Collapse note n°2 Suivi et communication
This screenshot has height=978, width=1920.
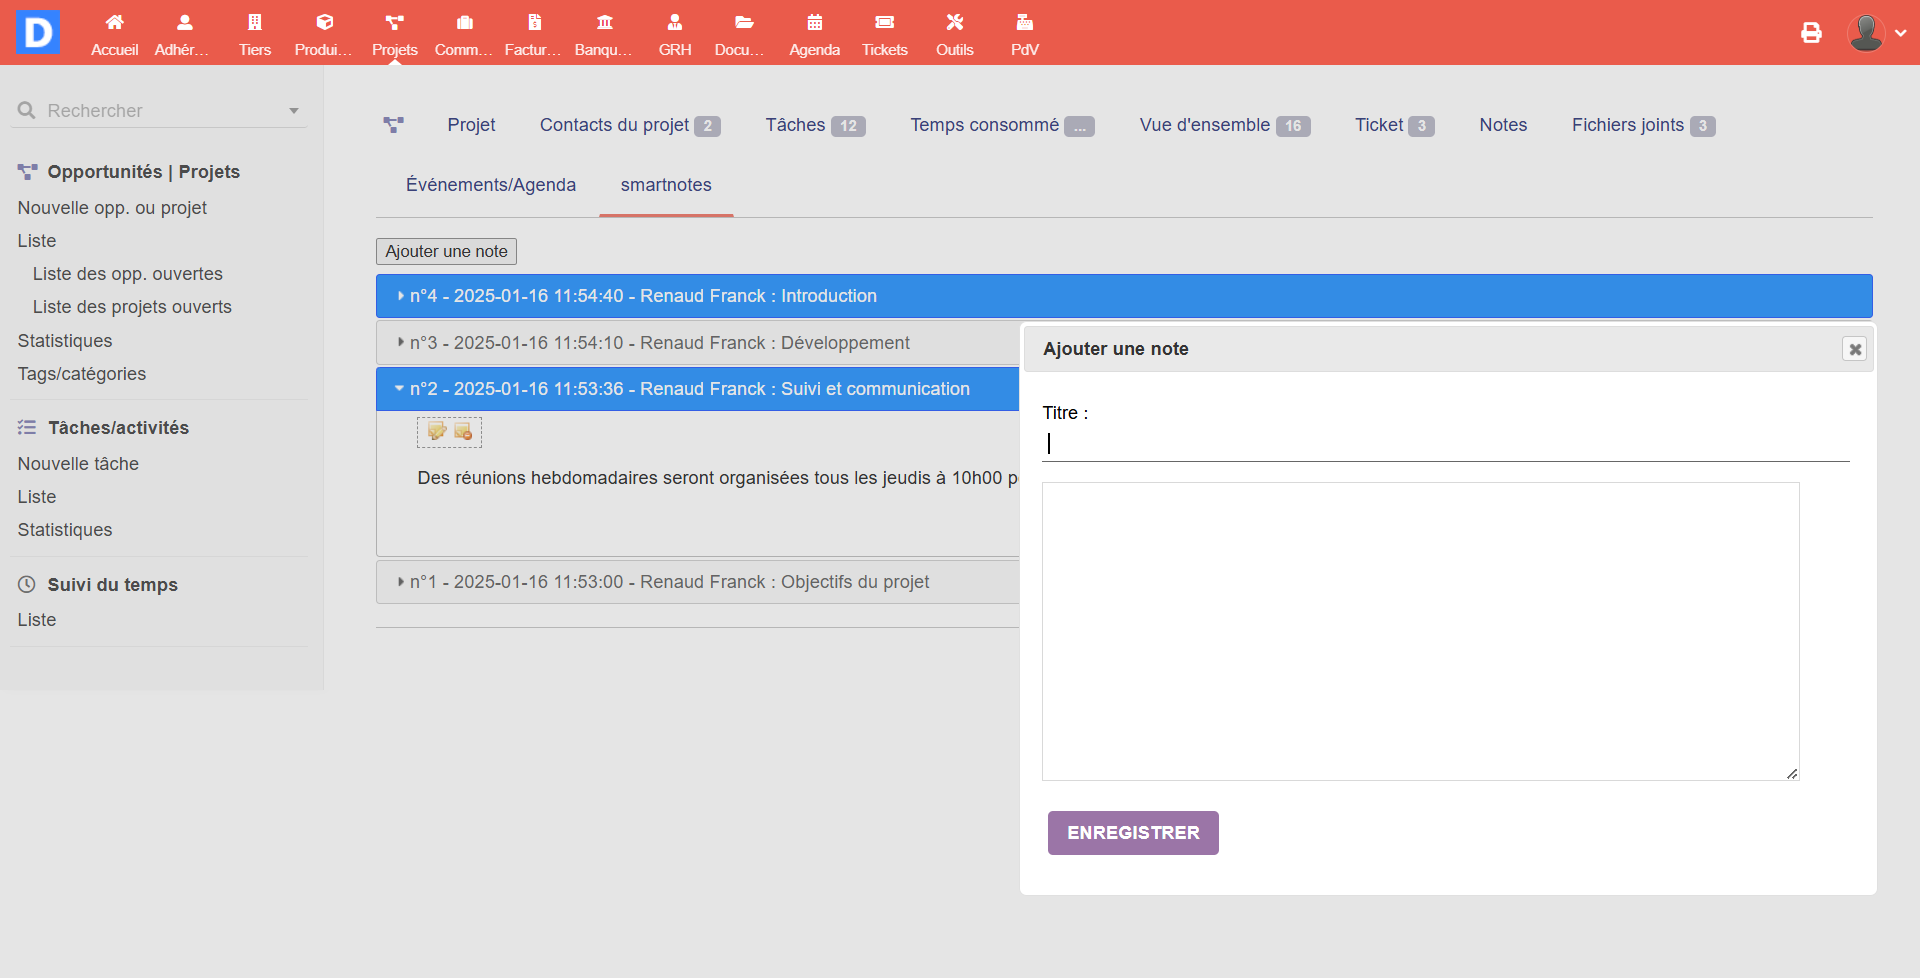[x=689, y=389]
